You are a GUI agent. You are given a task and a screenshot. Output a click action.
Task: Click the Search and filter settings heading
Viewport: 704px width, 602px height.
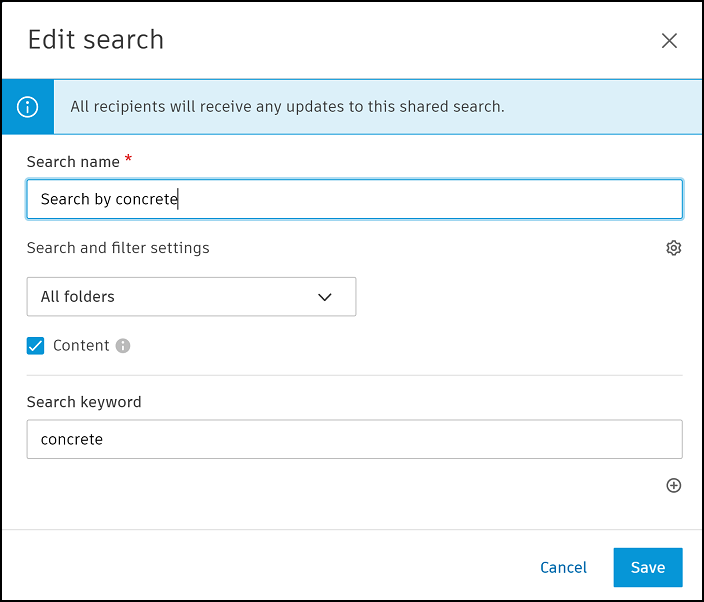coord(118,248)
